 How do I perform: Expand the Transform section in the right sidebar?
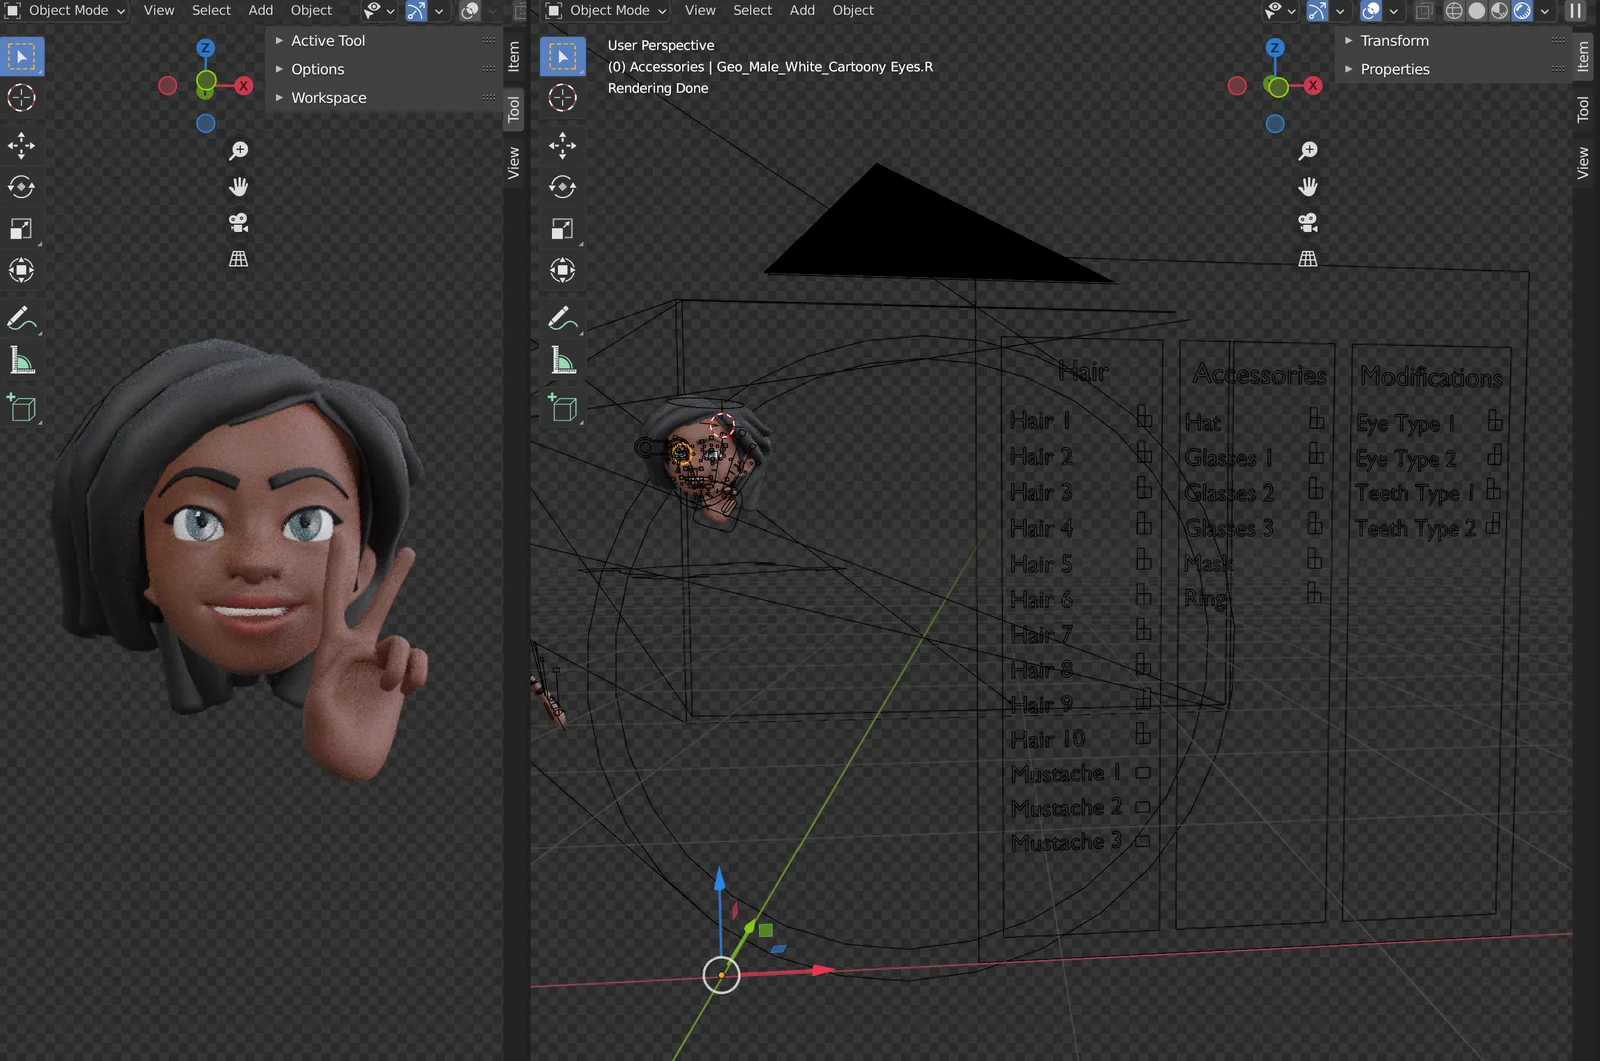[1394, 40]
